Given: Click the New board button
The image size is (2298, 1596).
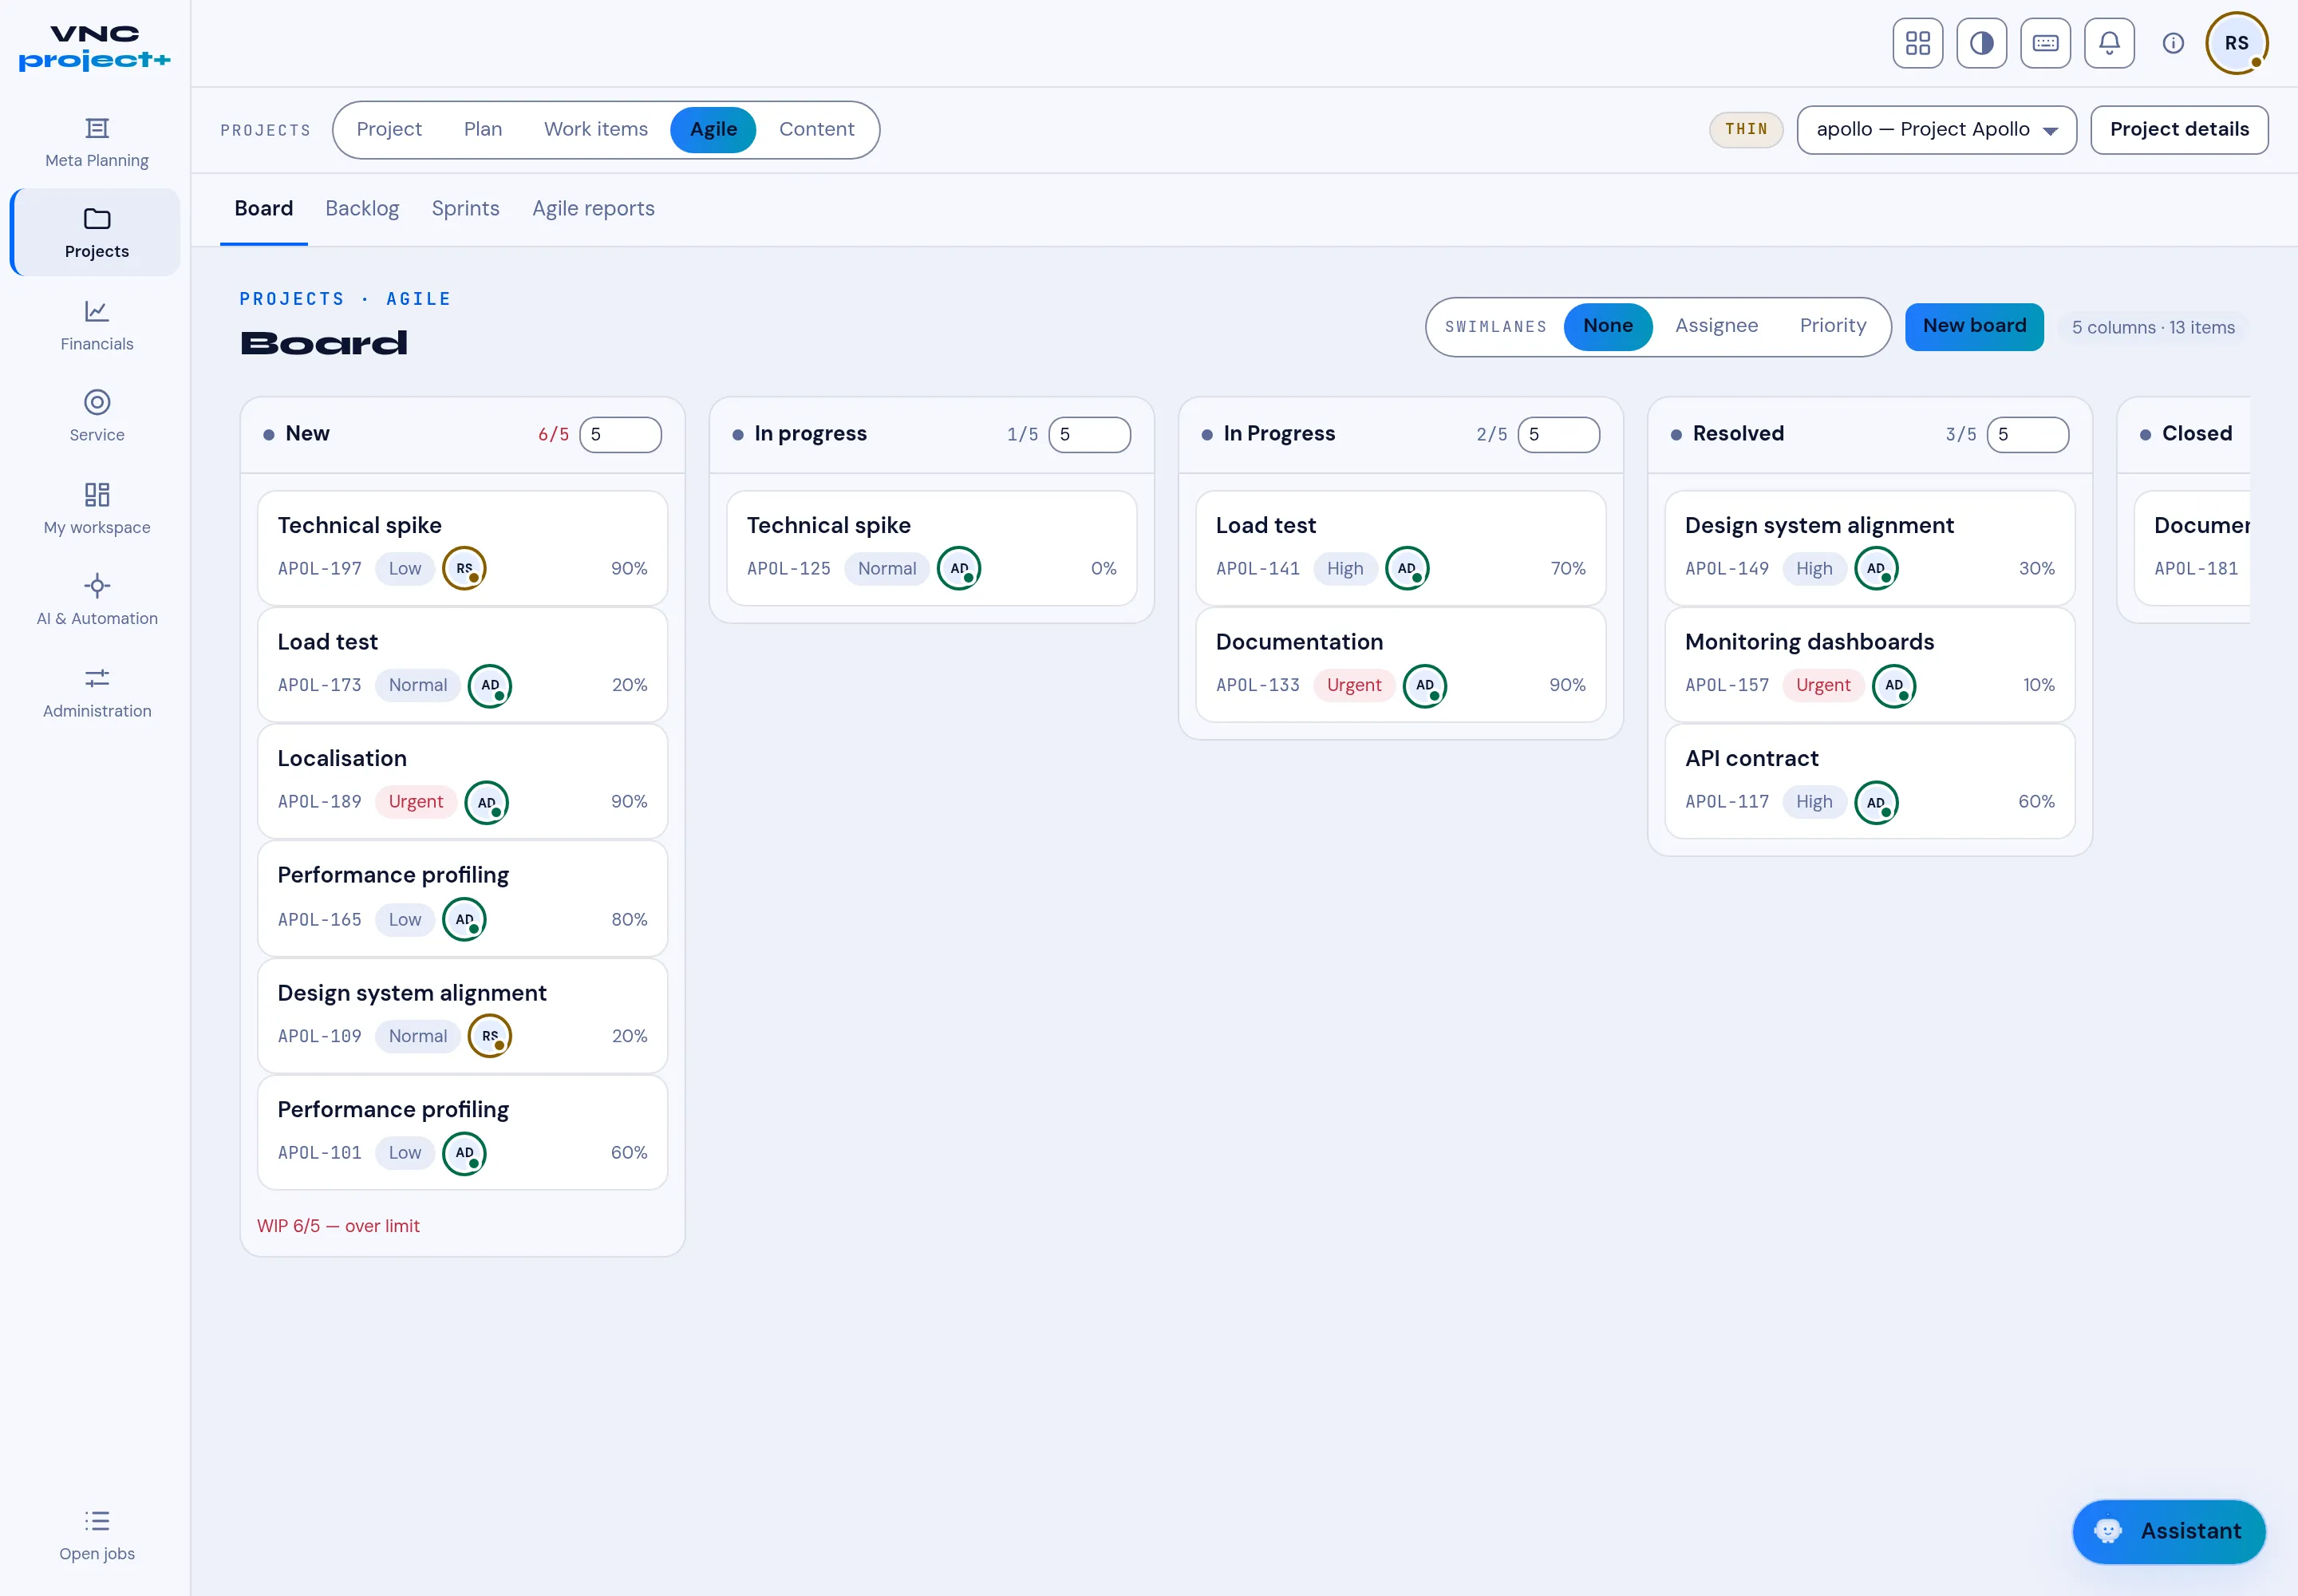Looking at the screenshot, I should tap(1974, 326).
